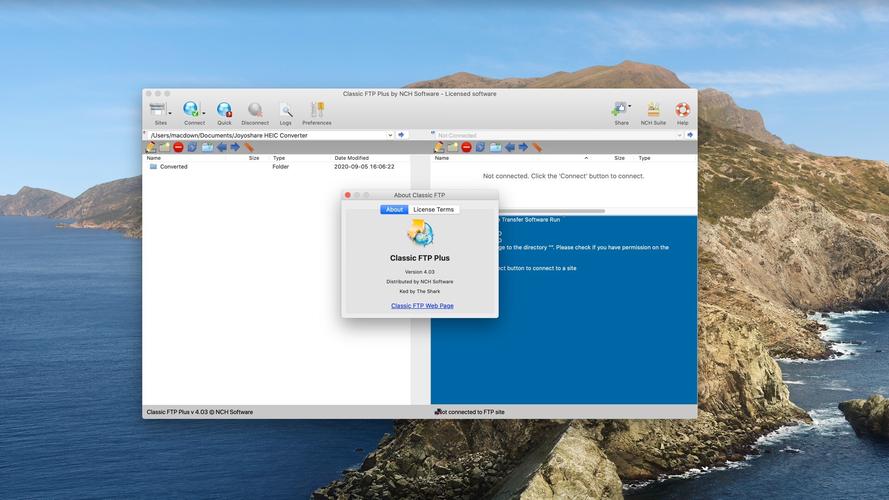Open the local path history dropdown
Viewport: 889px width, 500px height.
tap(390, 135)
